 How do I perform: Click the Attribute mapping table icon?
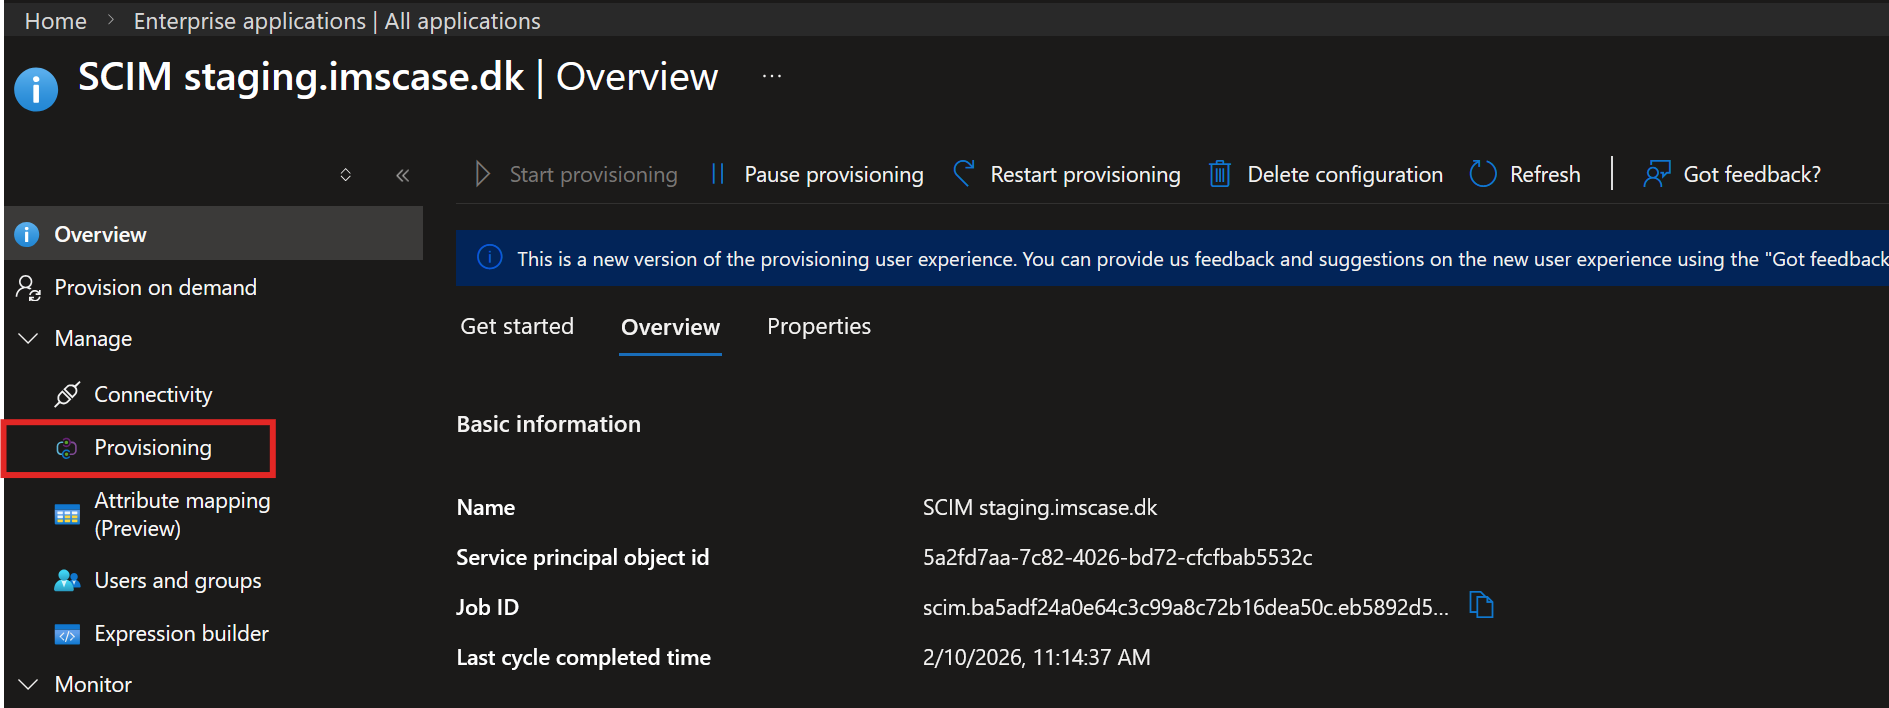tap(67, 515)
